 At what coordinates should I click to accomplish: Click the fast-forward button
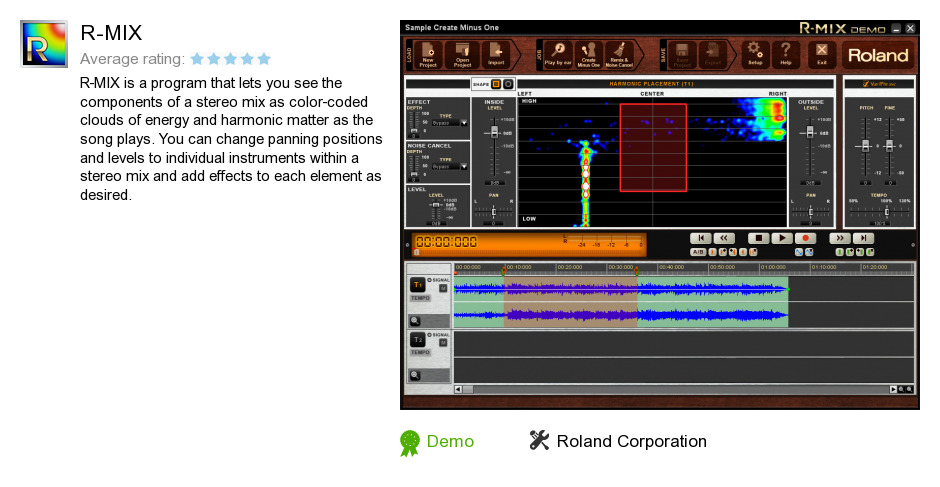840,238
